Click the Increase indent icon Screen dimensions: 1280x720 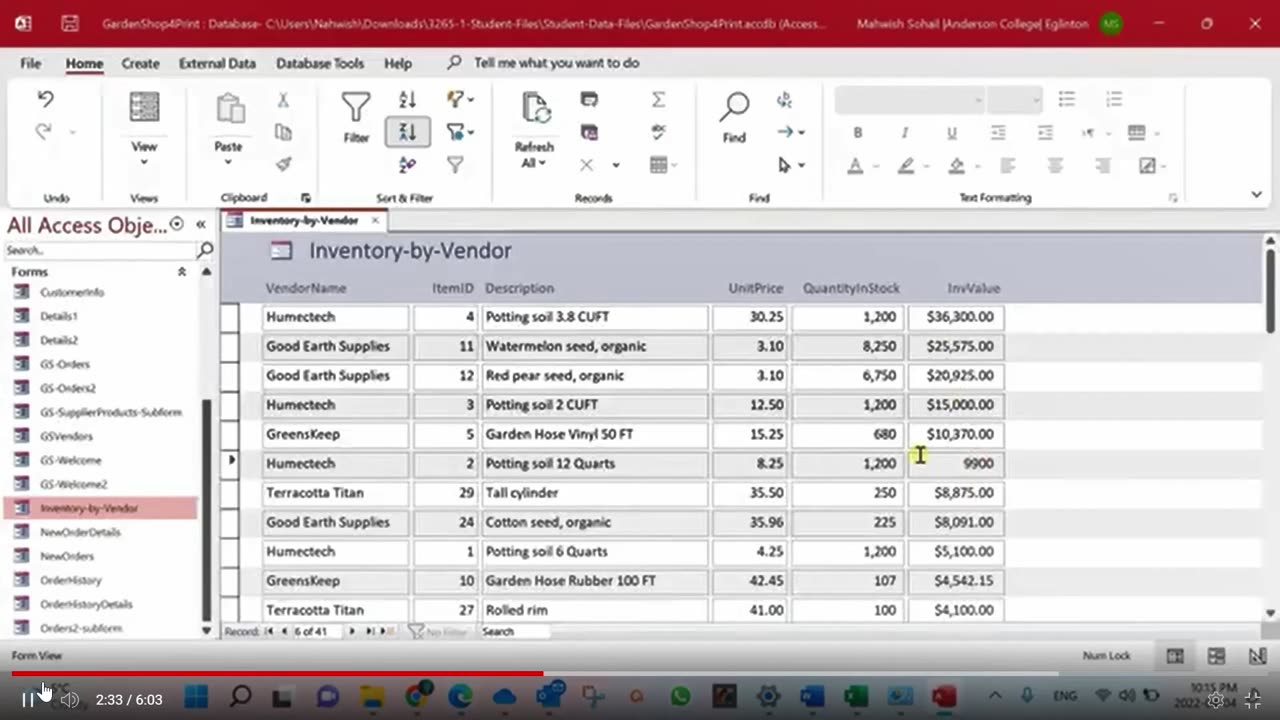coord(1045,132)
